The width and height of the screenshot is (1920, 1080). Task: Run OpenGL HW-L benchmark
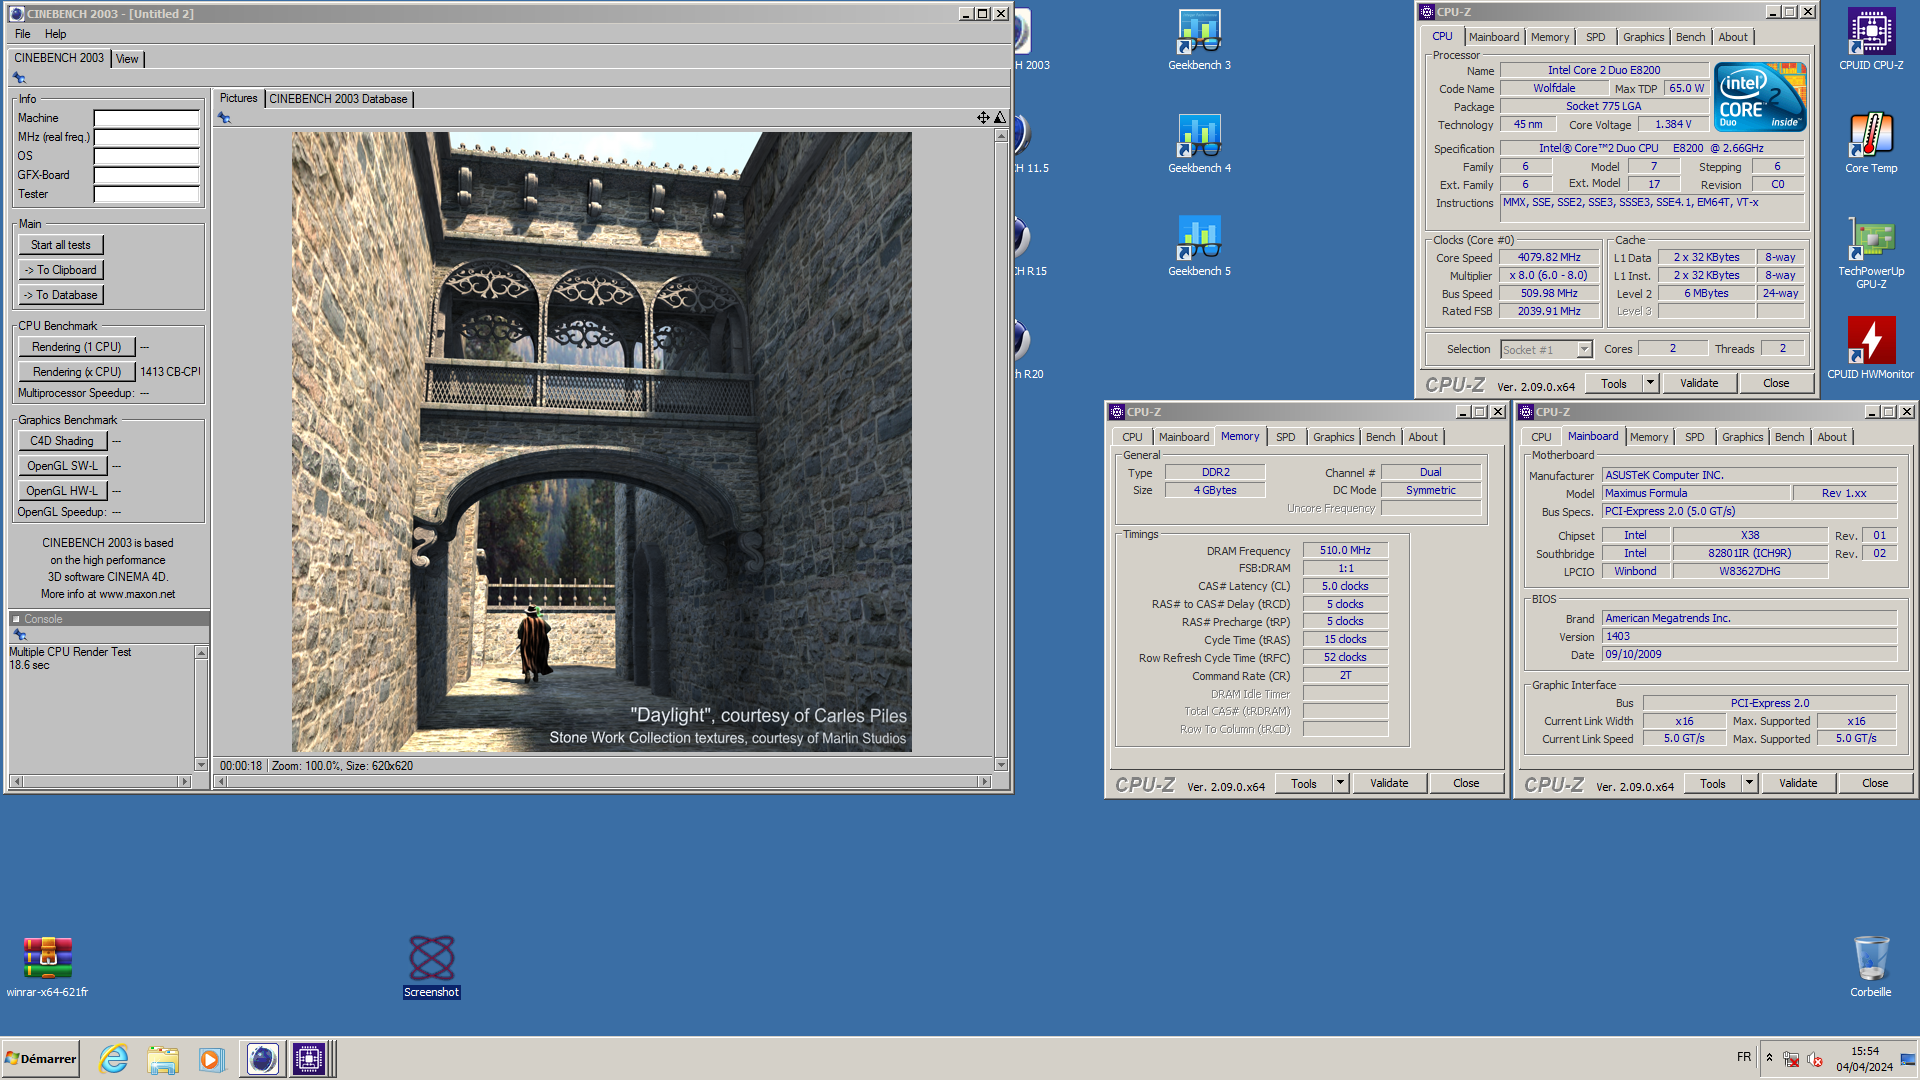coord(62,491)
